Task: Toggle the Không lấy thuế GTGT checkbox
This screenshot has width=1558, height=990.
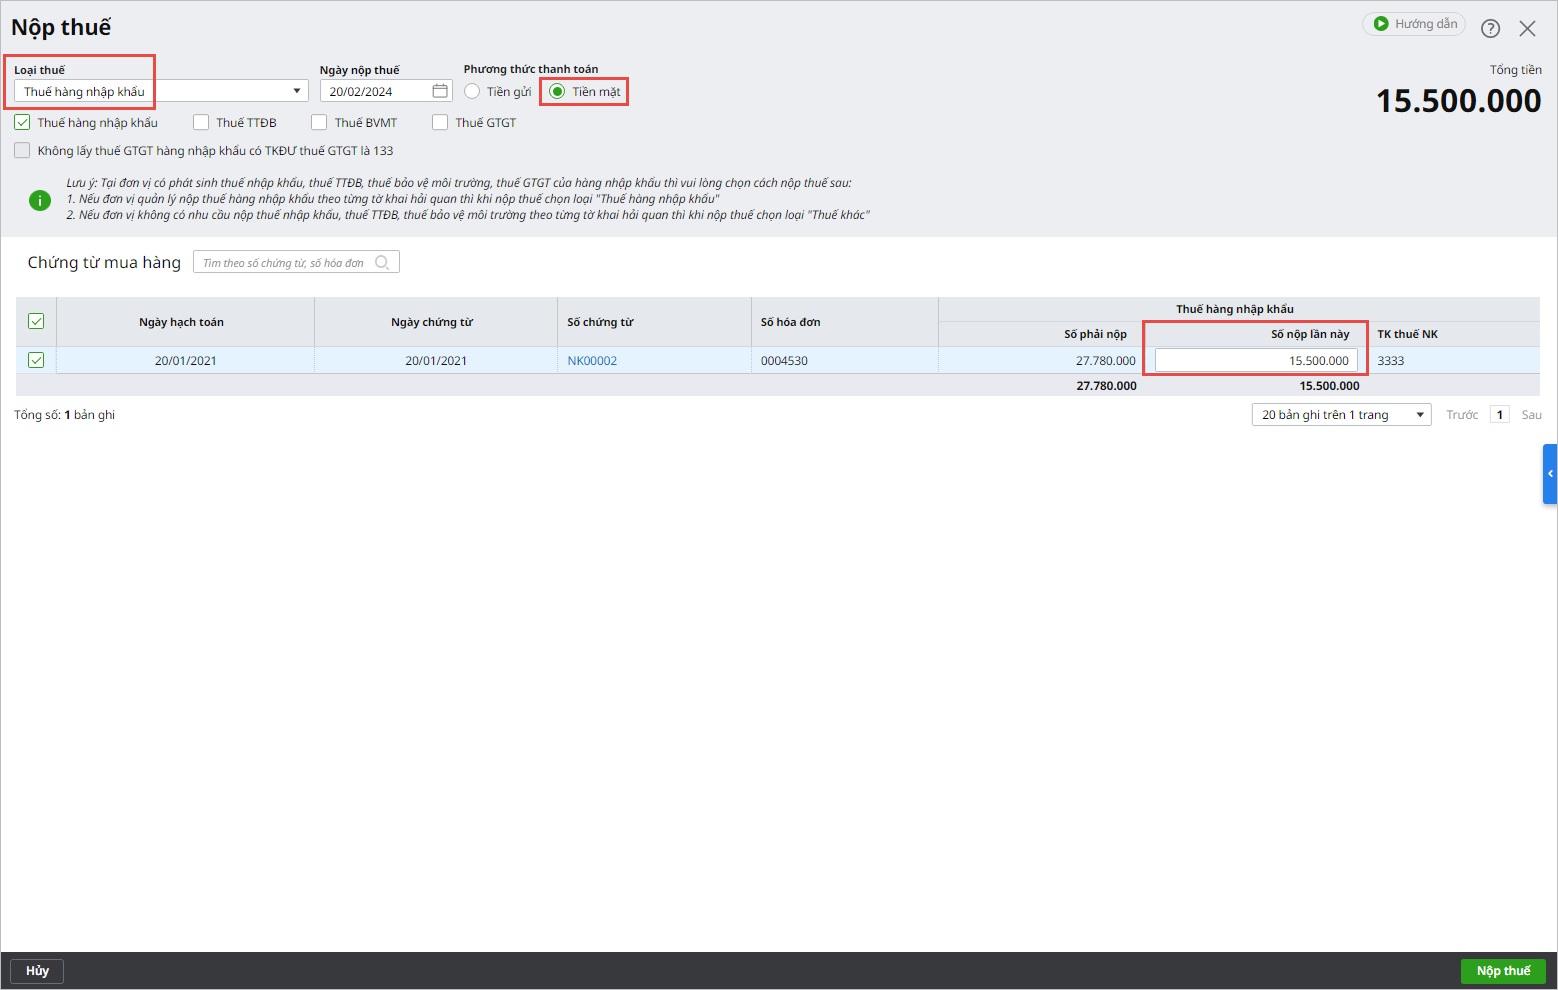Action: [x=22, y=150]
